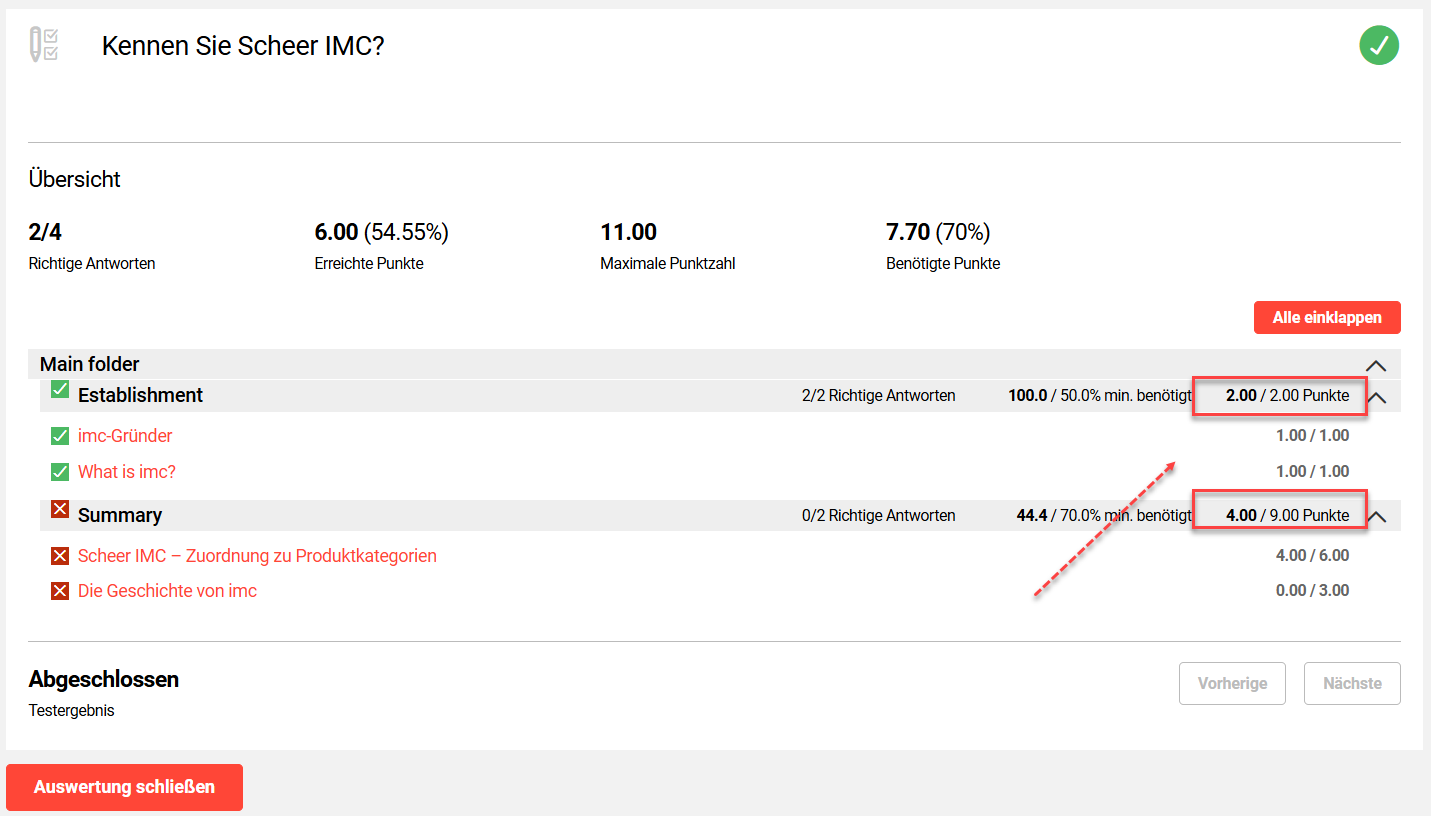This screenshot has width=1431, height=816.
Task: Click the 6.00 (54.55%) score value
Action: (382, 232)
